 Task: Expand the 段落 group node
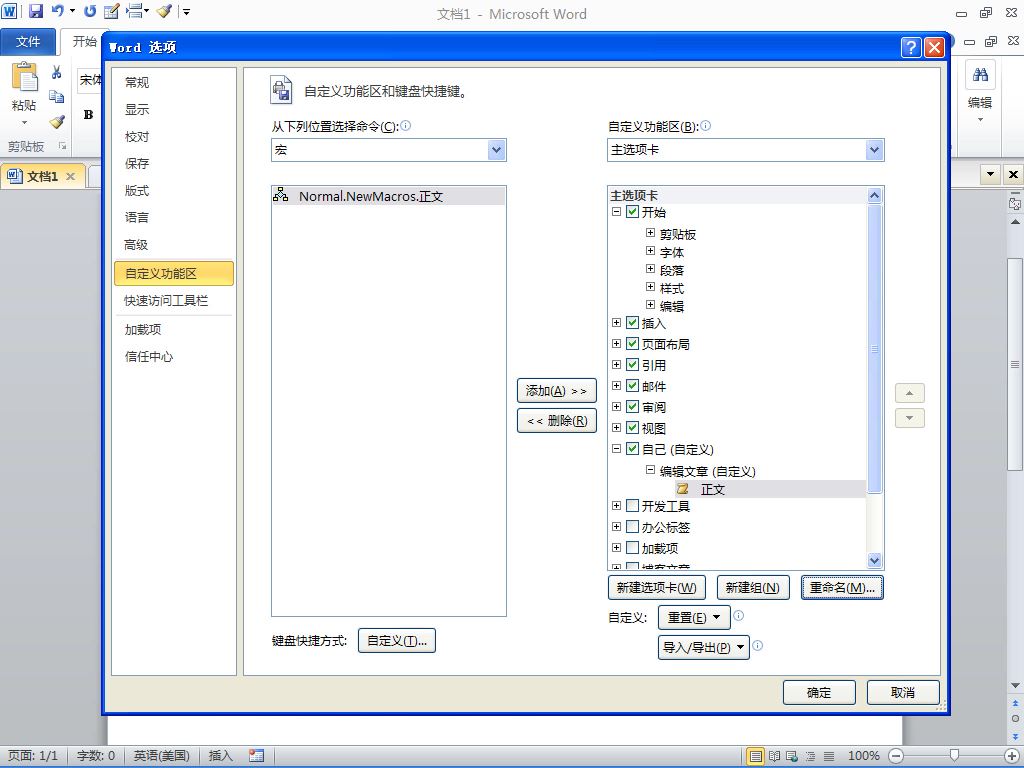click(x=650, y=268)
